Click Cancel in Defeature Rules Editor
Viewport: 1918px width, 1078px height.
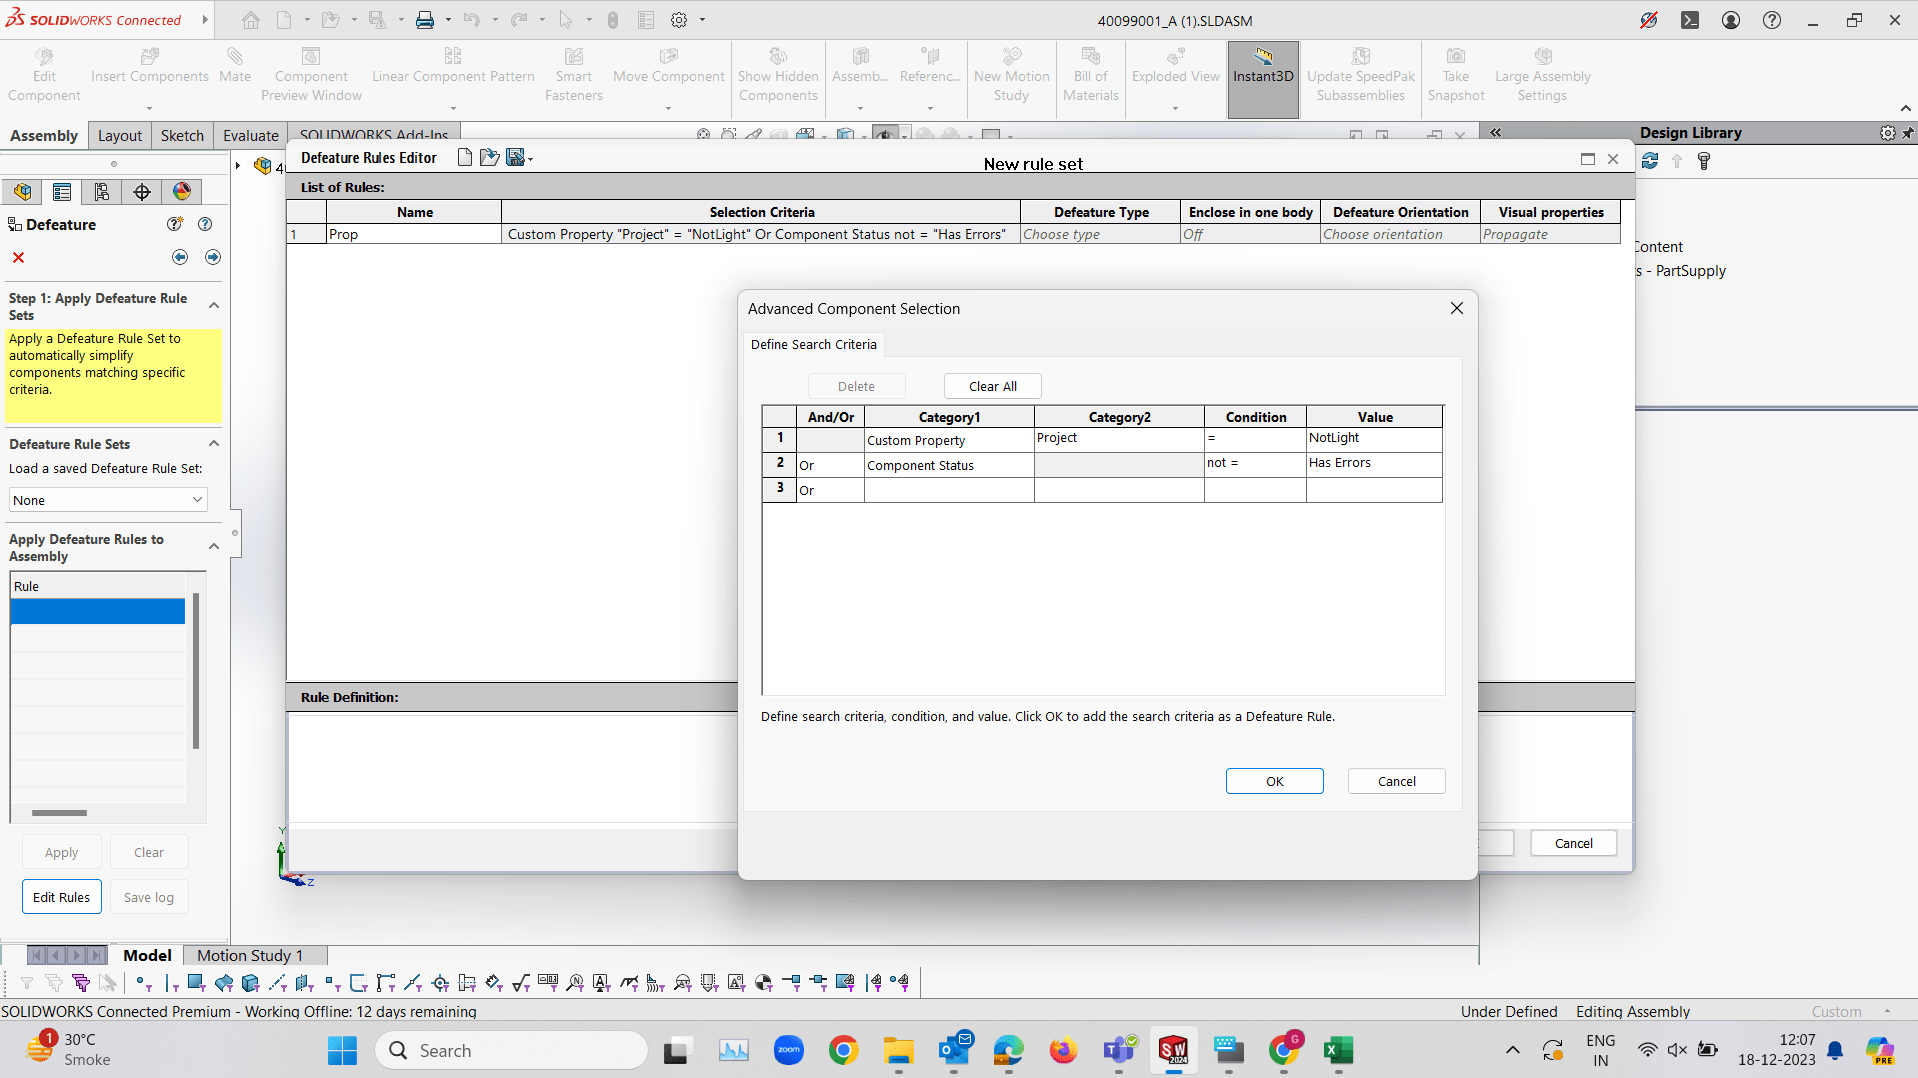pyautogui.click(x=1573, y=843)
